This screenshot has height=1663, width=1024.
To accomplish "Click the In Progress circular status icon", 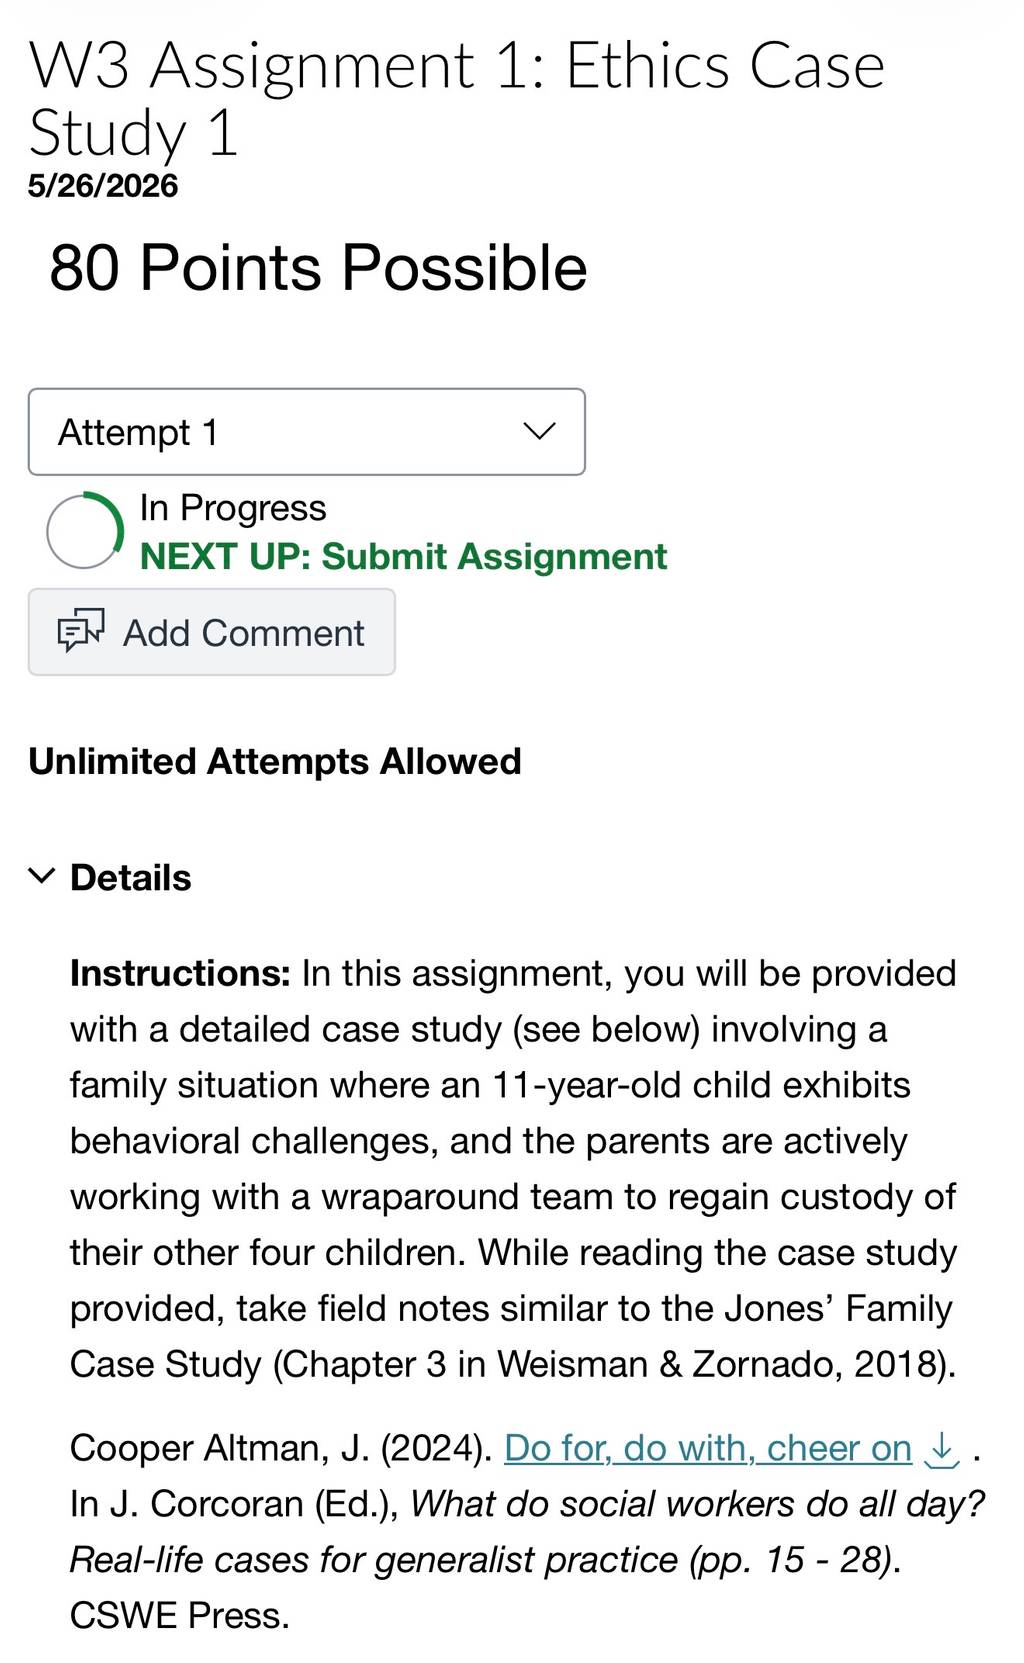I will (x=85, y=530).
